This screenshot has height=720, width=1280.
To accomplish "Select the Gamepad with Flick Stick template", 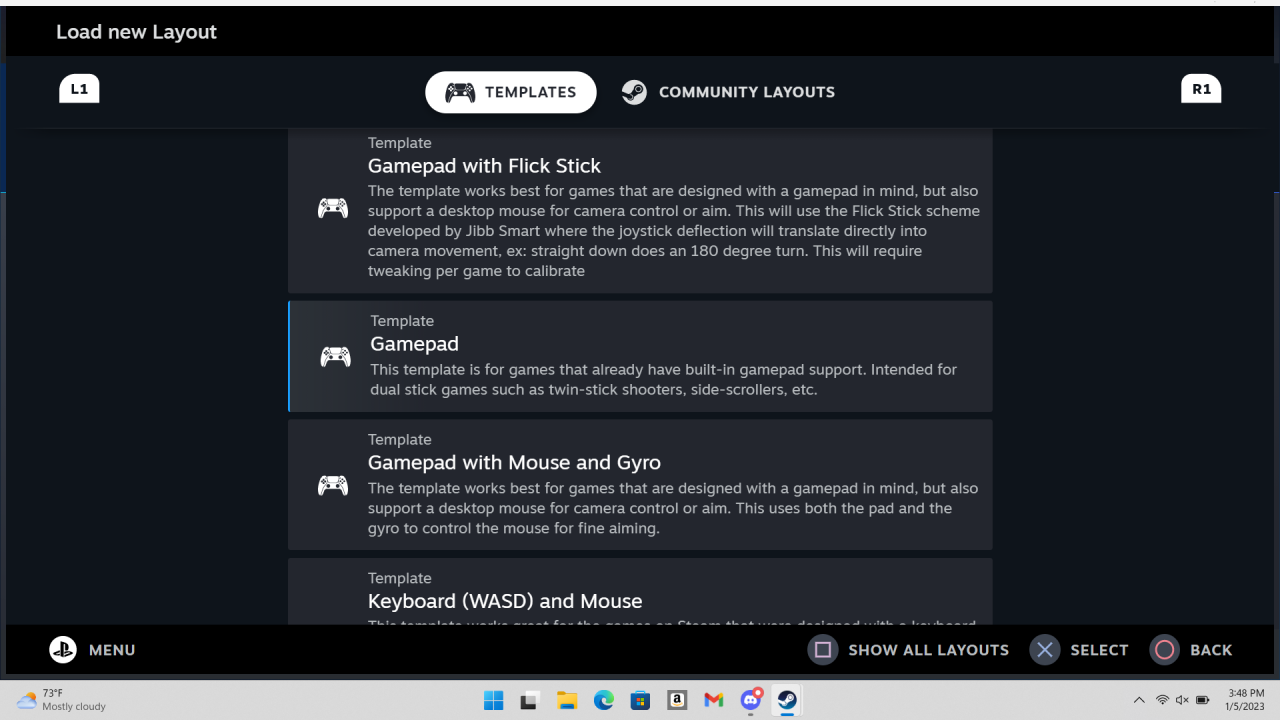I will tap(640, 210).
